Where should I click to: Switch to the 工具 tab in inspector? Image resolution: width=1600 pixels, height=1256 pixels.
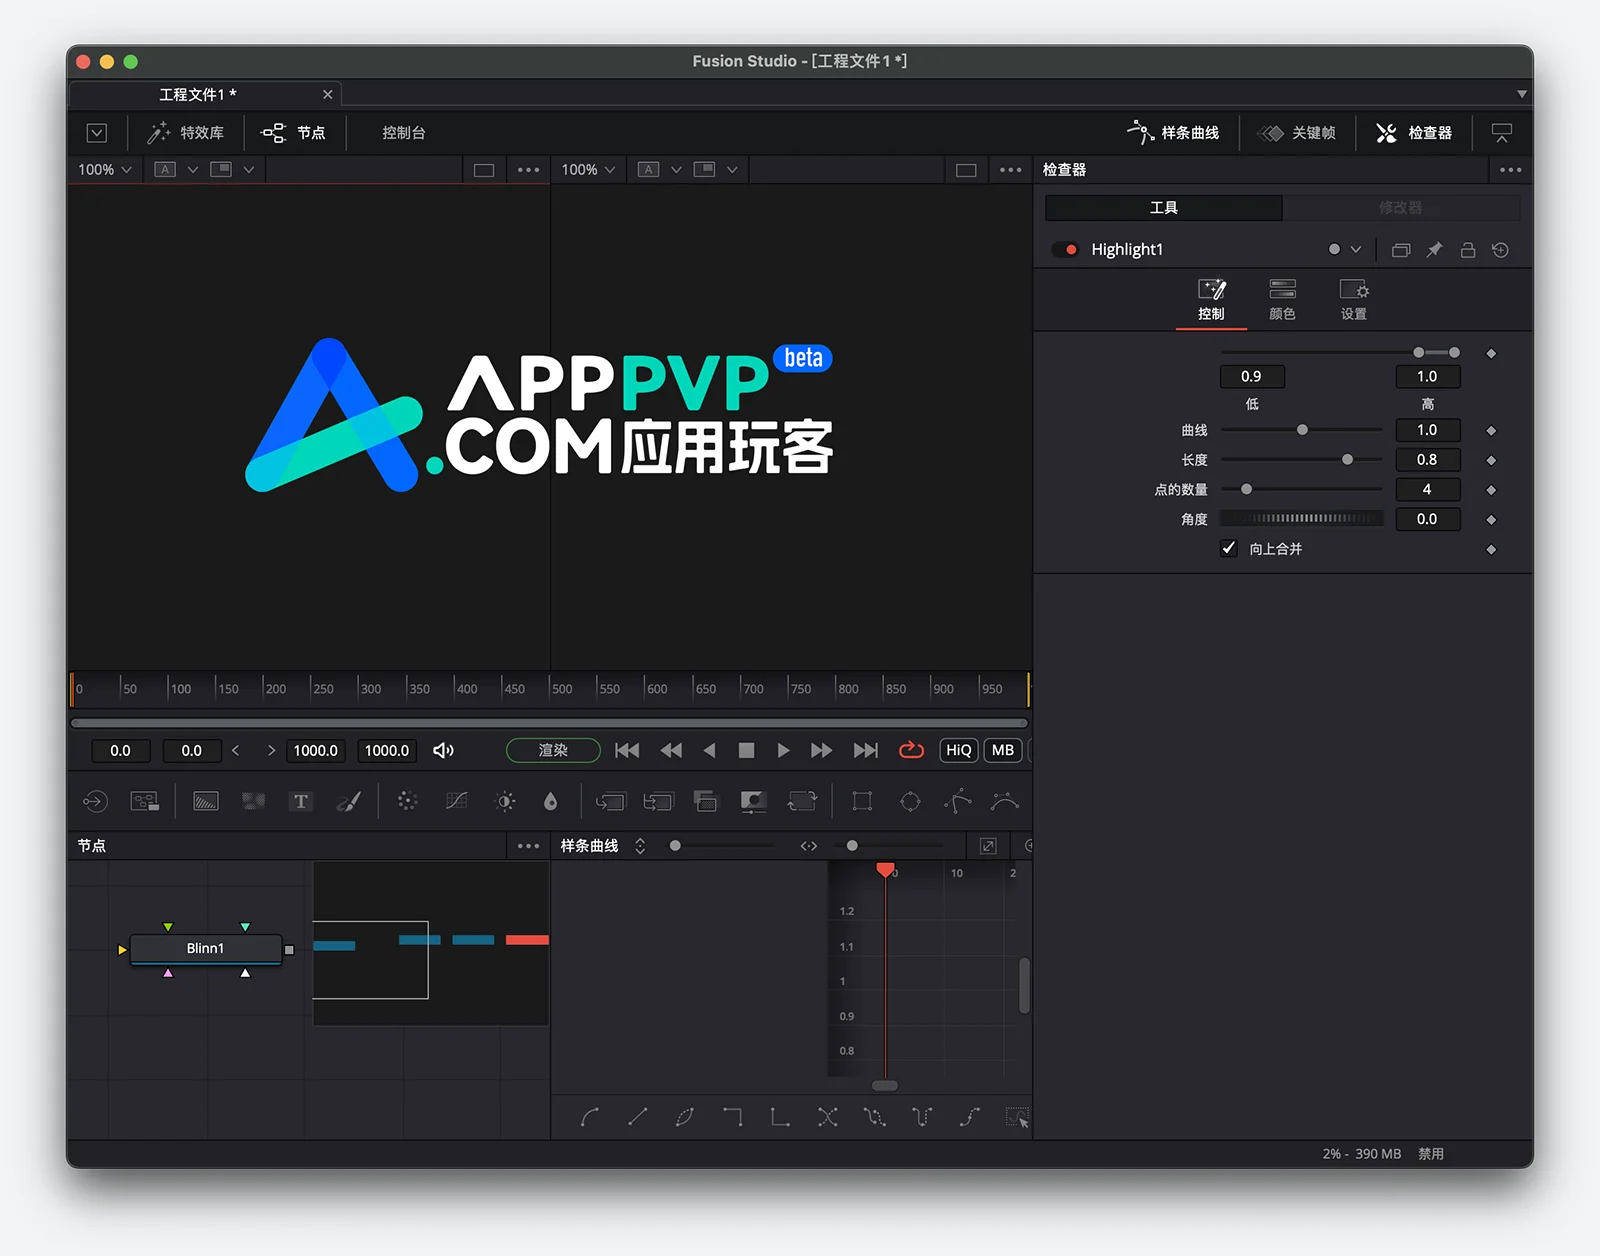tap(1164, 208)
